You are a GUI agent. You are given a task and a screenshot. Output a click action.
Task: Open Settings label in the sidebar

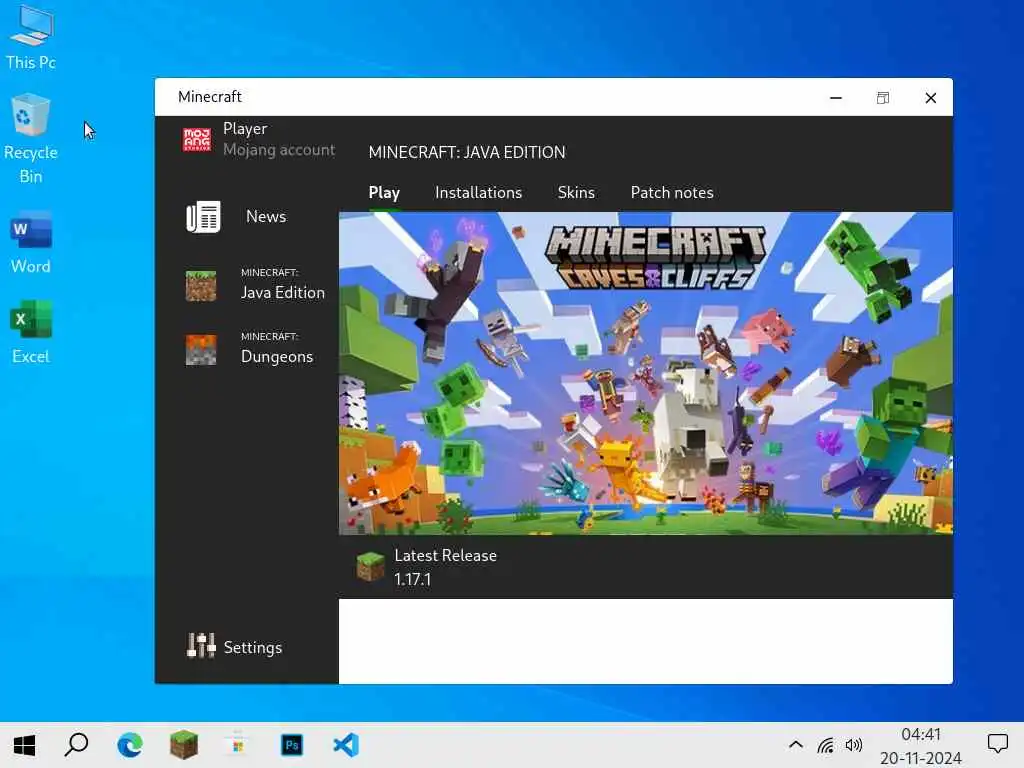253,647
